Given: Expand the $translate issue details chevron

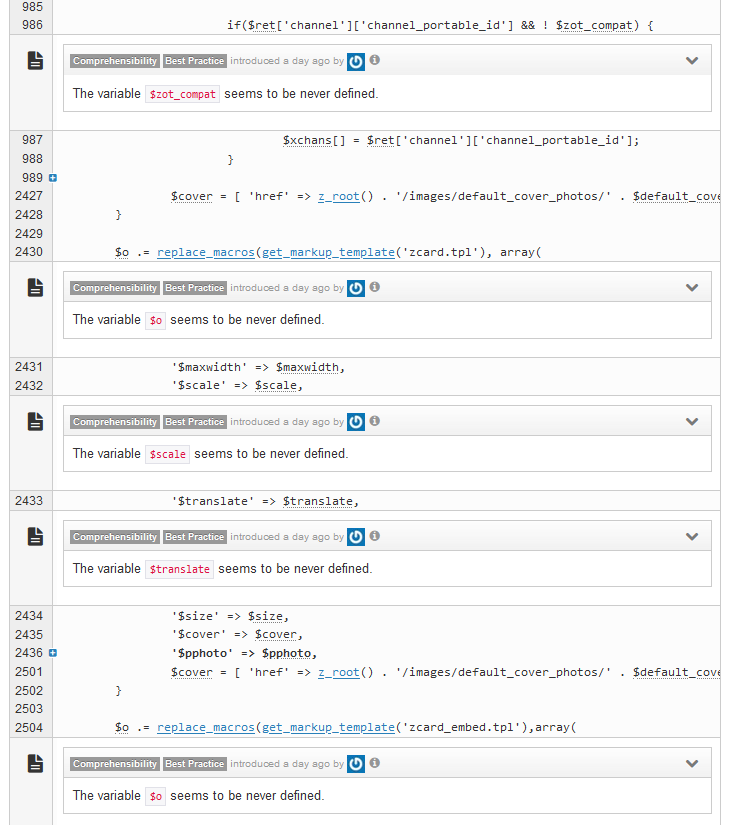Looking at the screenshot, I should pyautogui.click(x=691, y=537).
